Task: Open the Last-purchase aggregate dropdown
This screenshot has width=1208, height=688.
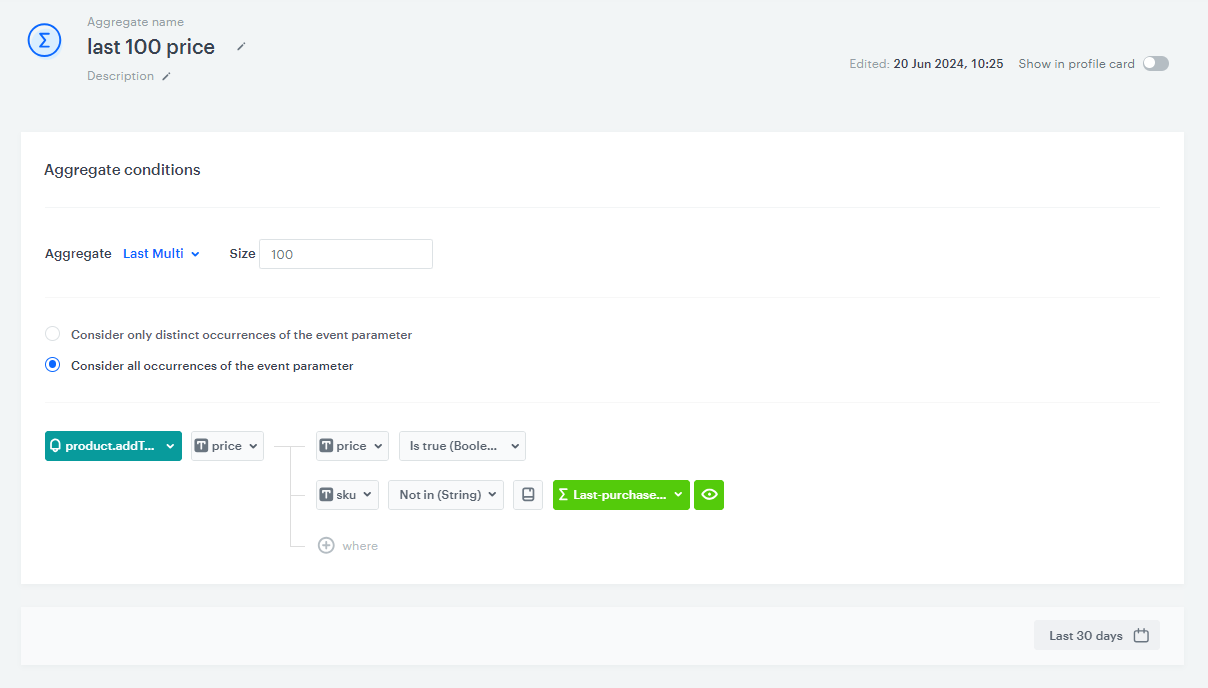Action: [x=621, y=495]
